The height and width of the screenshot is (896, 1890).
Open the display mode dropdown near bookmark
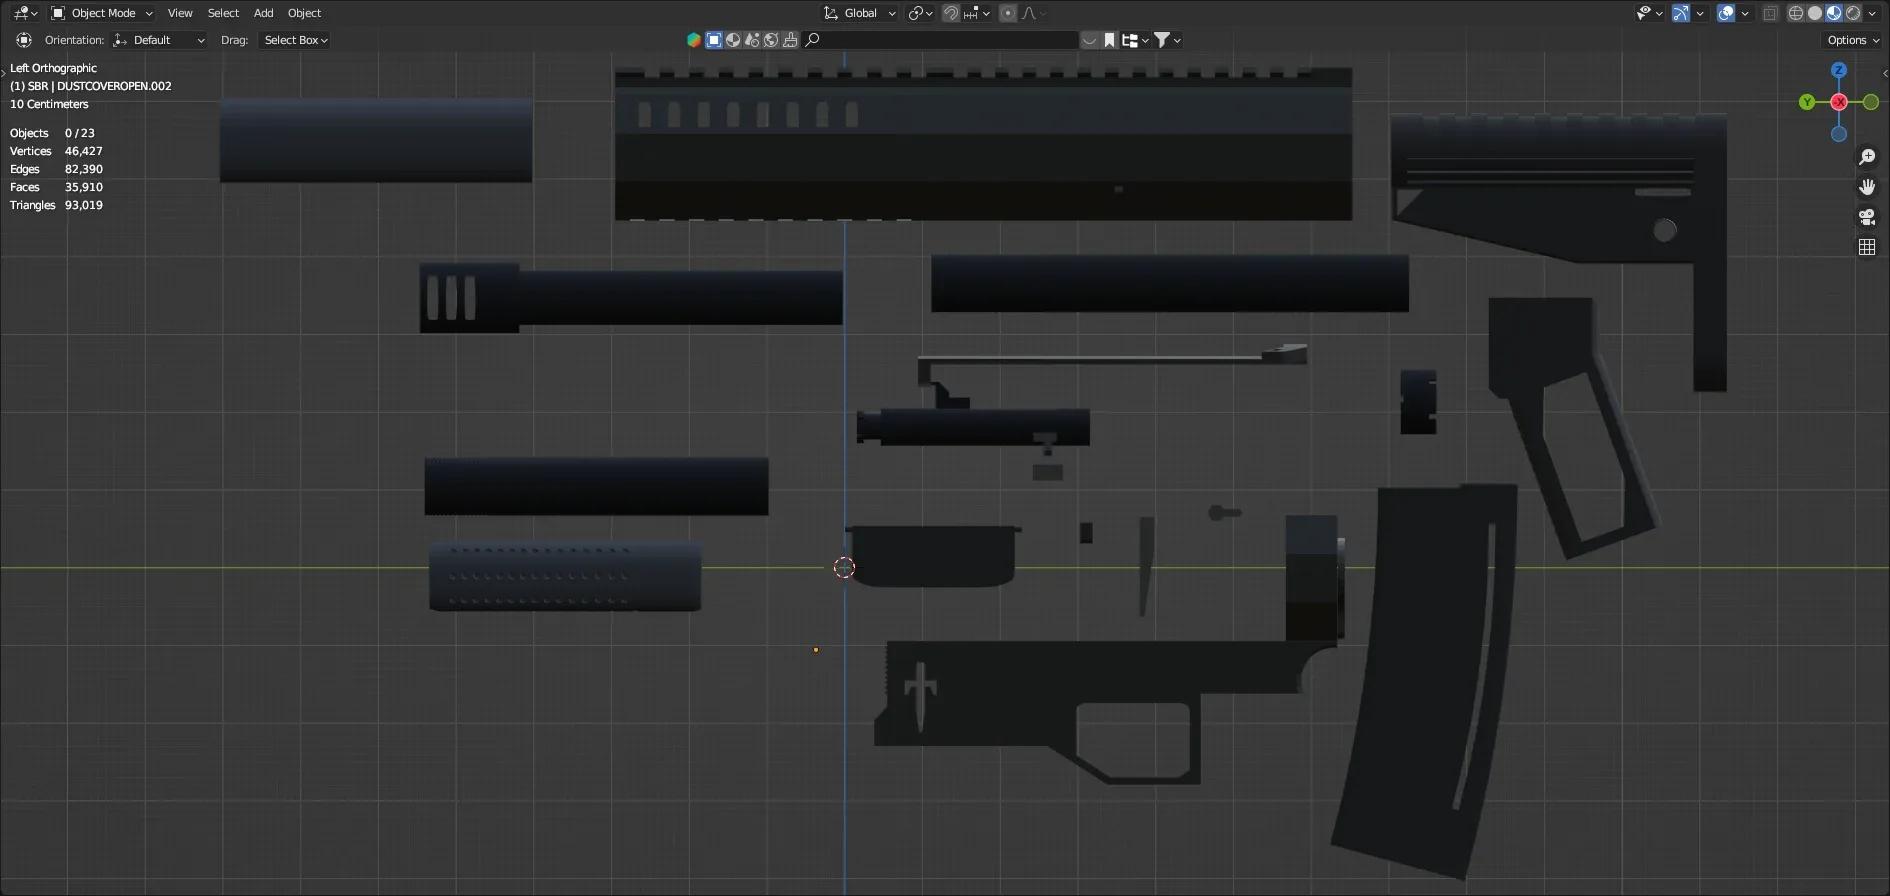click(x=1135, y=40)
